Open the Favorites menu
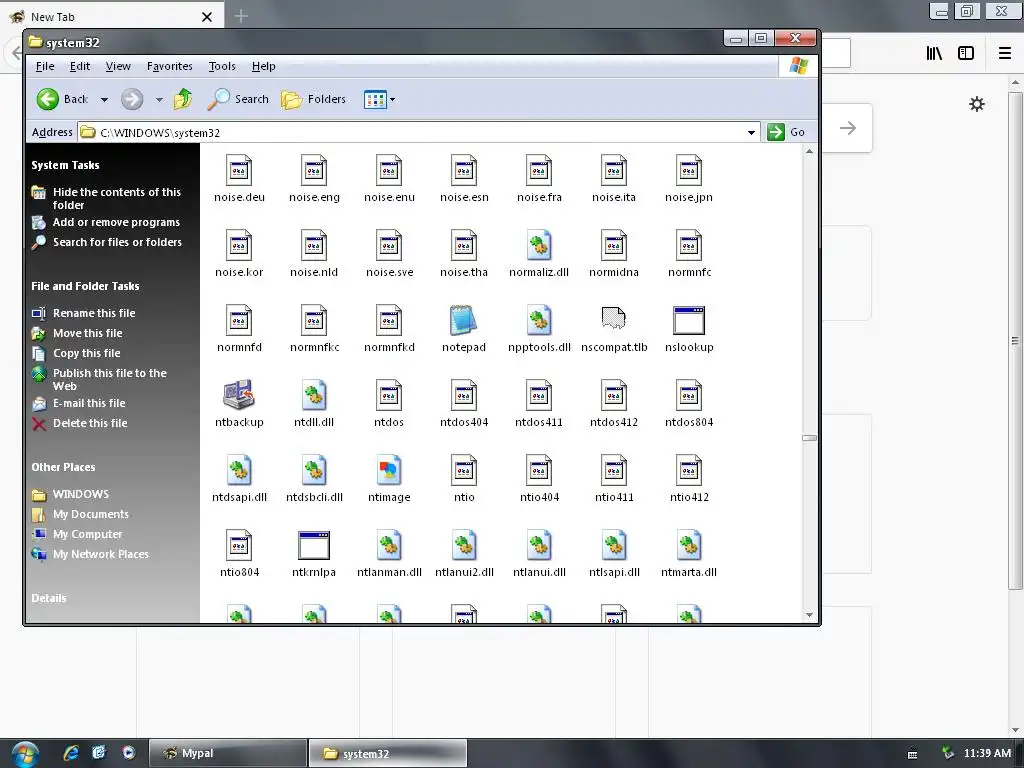 click(170, 66)
